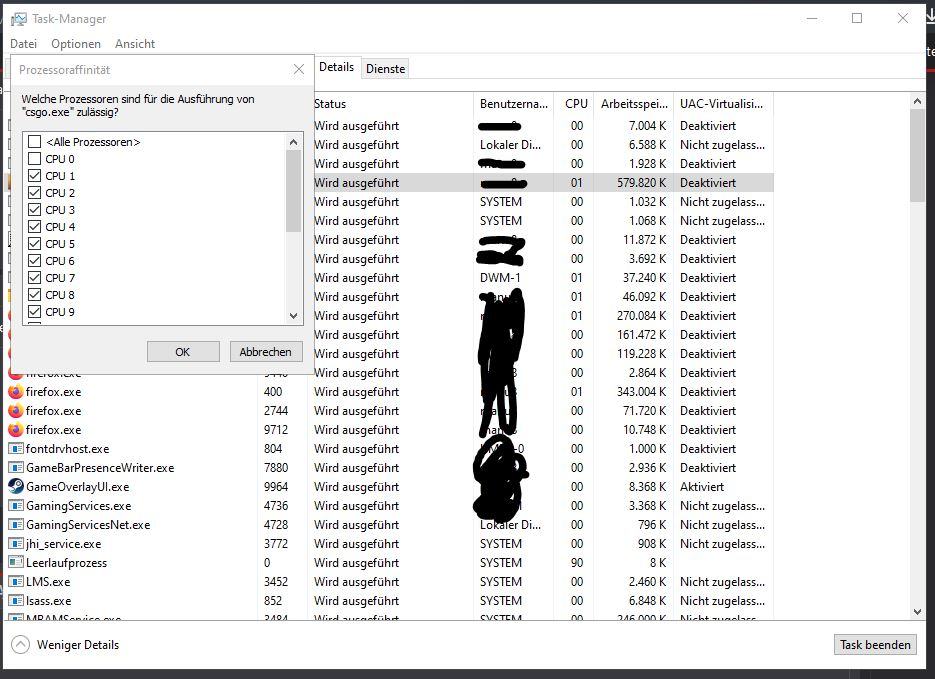The width and height of the screenshot is (935, 679).
Task: Check the <Alle Prozessoren> checkbox
Action: pyautogui.click(x=35, y=142)
